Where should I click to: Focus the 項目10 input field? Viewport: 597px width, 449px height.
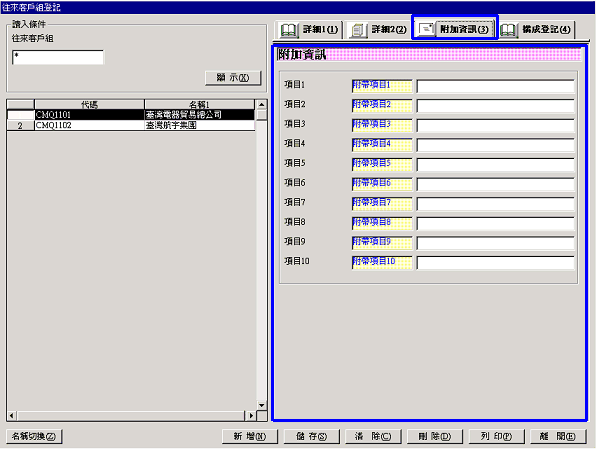click(x=495, y=263)
